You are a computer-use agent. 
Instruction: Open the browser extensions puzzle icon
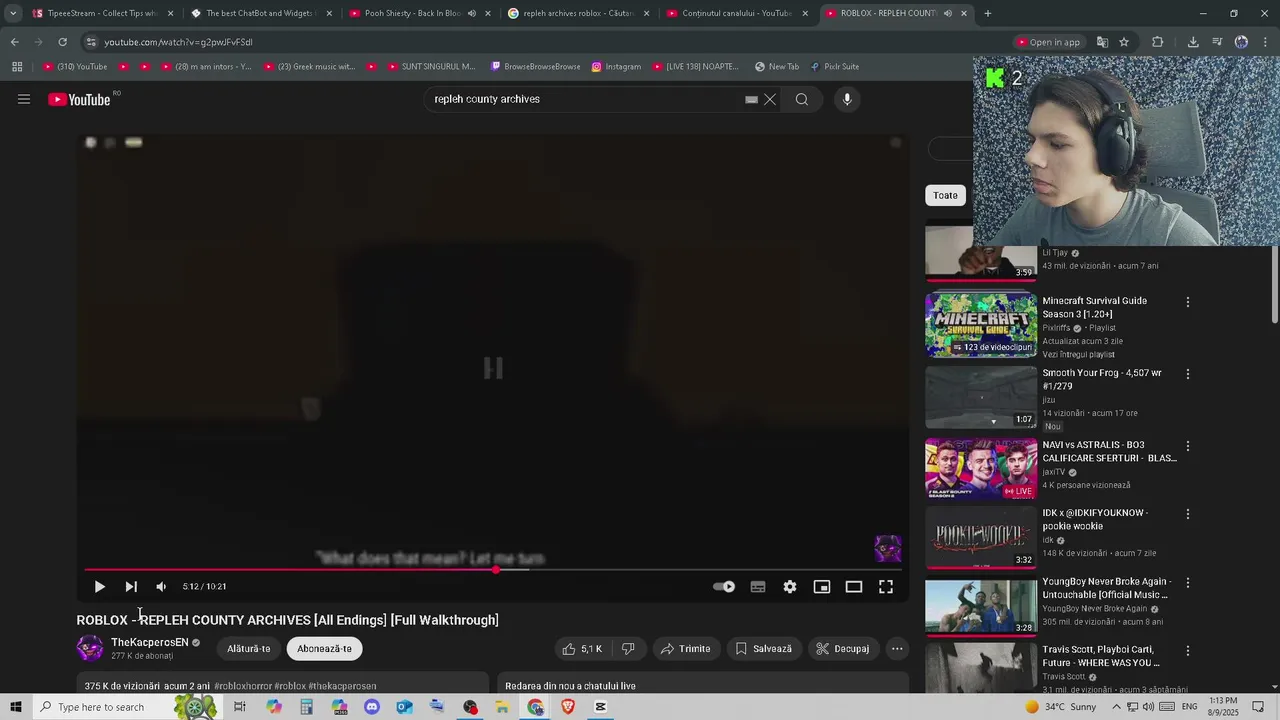pos(1158,42)
